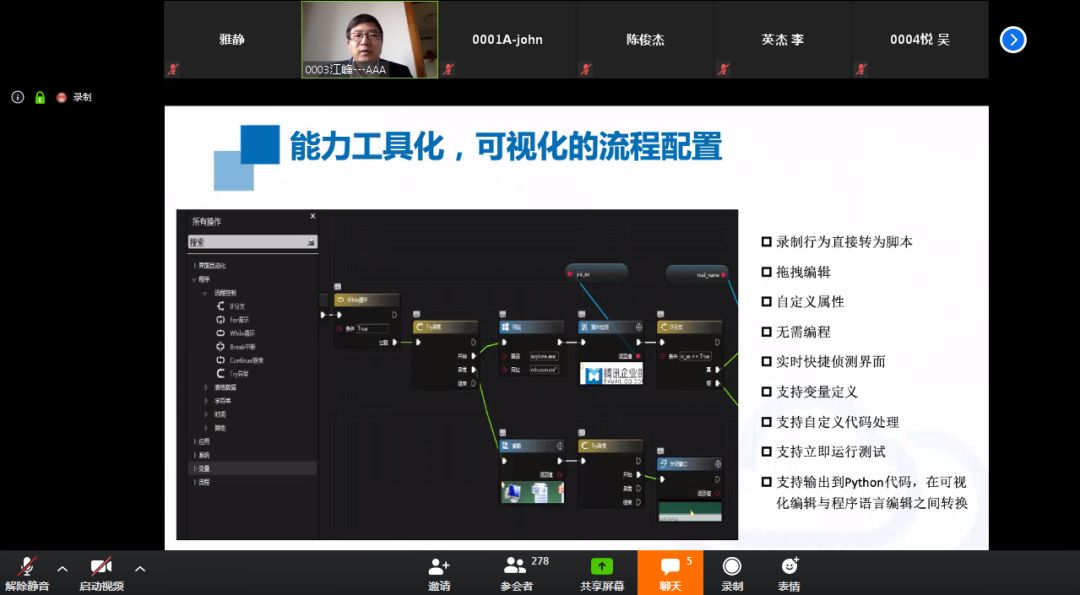Click the 雅静 participant tile
The image size is (1080, 595).
(232, 40)
